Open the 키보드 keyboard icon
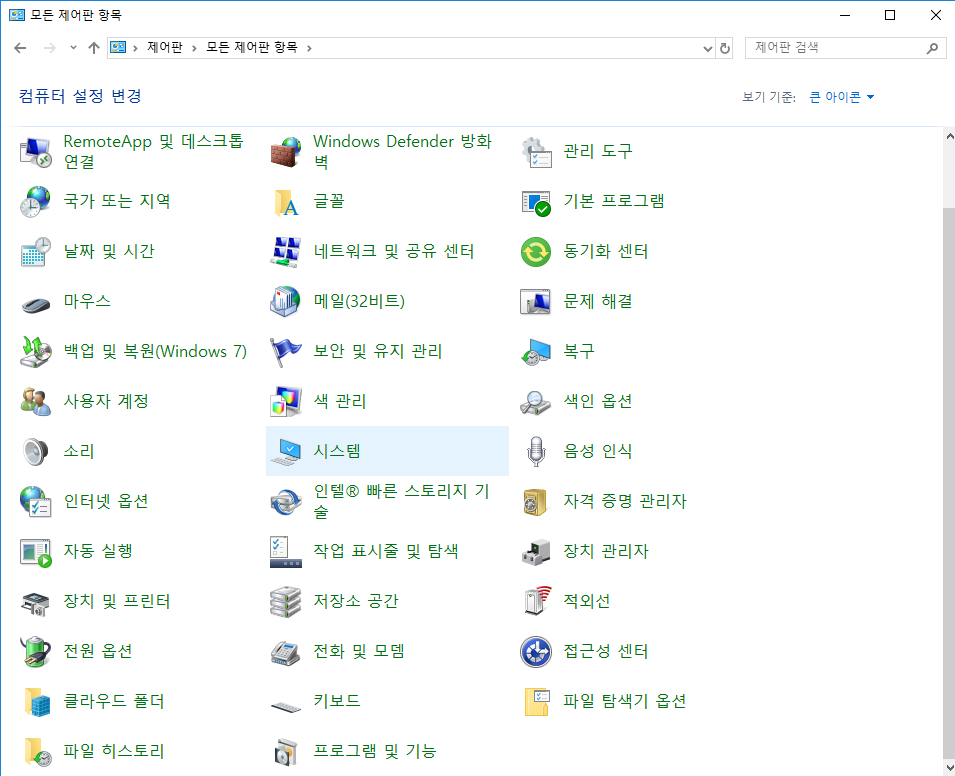This screenshot has height=776, width=955. click(x=286, y=707)
